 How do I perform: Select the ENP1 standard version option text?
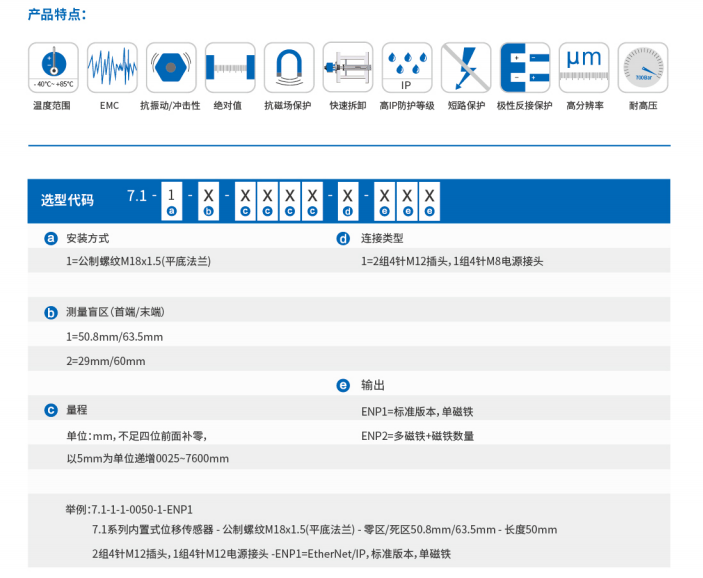click(417, 410)
